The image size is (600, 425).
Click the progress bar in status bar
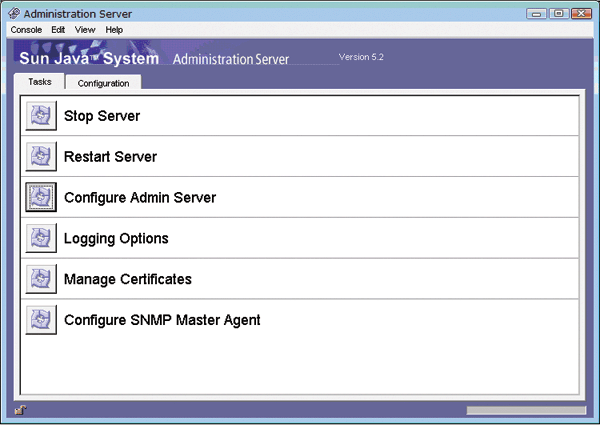(526, 410)
